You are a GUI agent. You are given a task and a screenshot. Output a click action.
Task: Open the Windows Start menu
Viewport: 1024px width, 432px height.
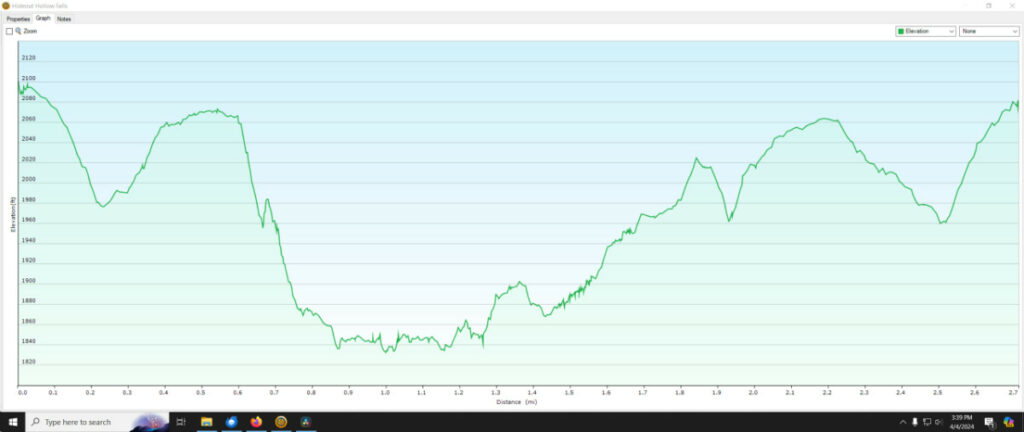12,422
